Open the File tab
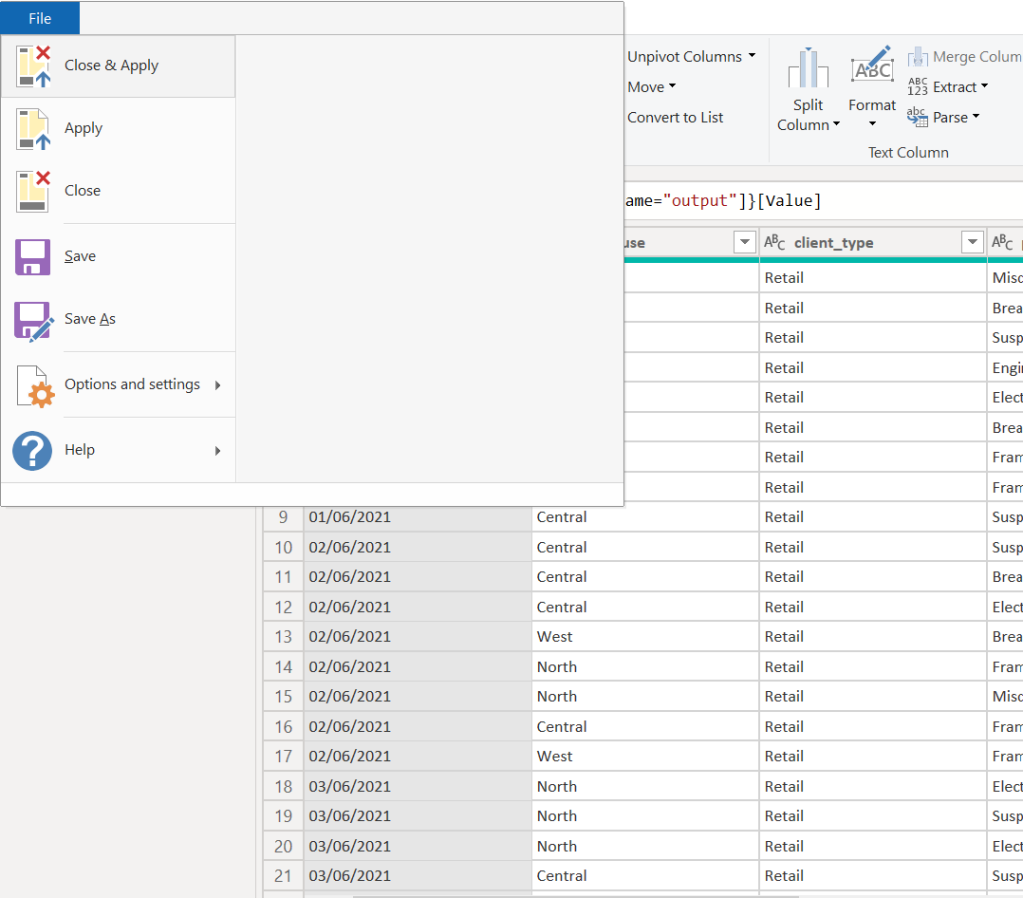Screen dimensions: 1023x898 (40, 18)
